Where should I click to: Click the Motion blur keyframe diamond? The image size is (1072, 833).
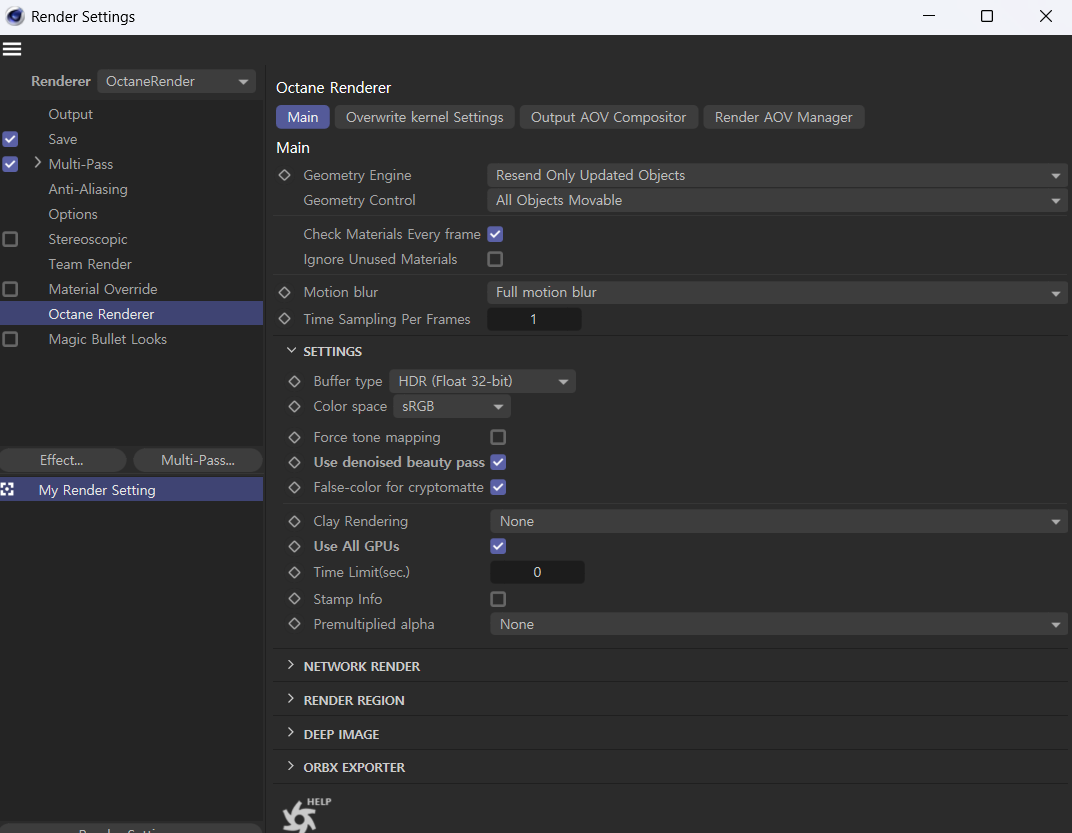point(285,292)
